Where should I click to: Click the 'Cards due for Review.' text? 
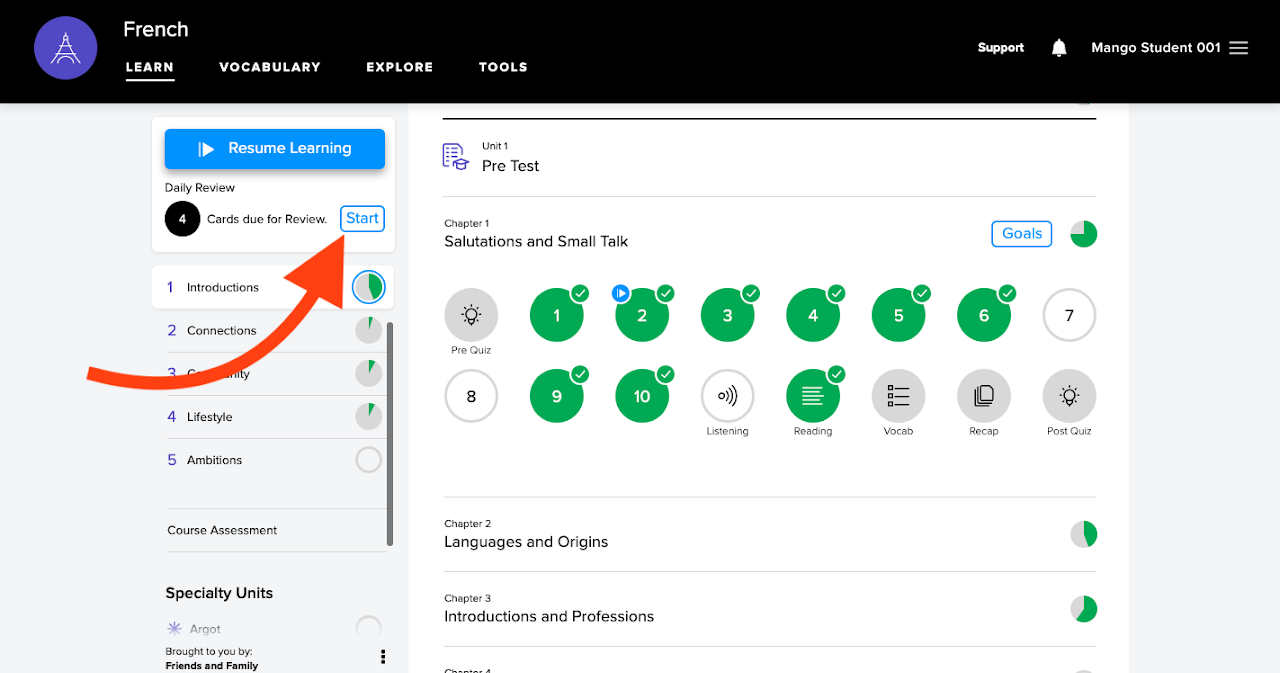point(267,219)
